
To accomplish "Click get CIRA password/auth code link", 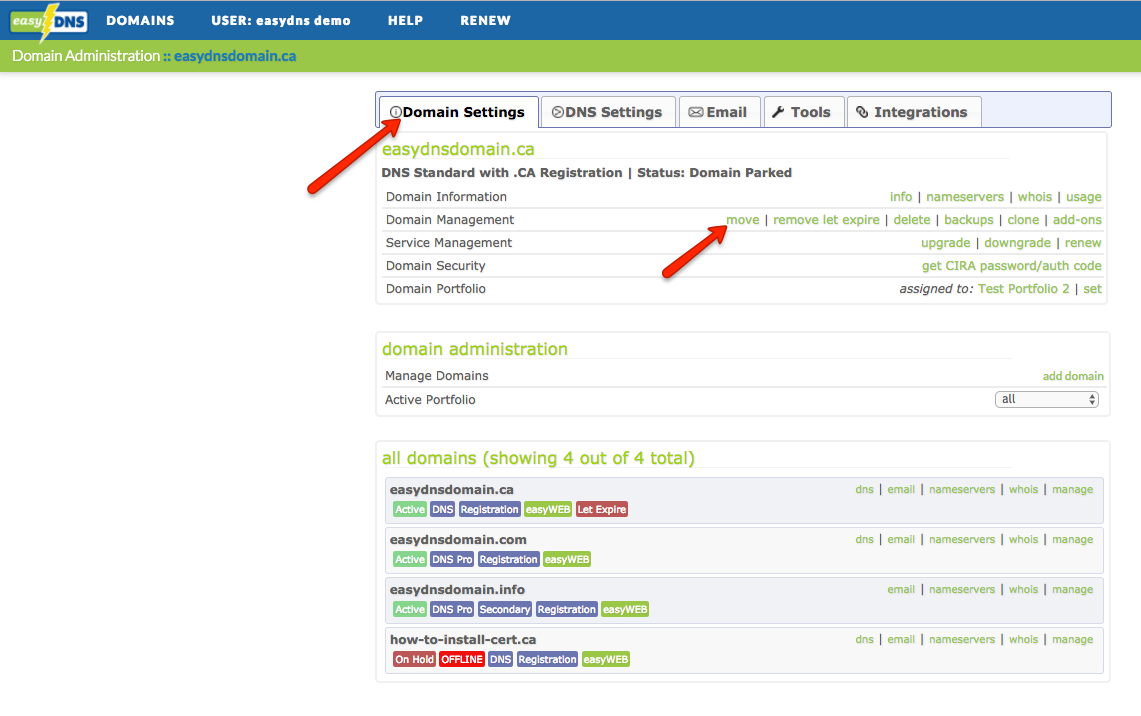I will click(x=1011, y=266).
